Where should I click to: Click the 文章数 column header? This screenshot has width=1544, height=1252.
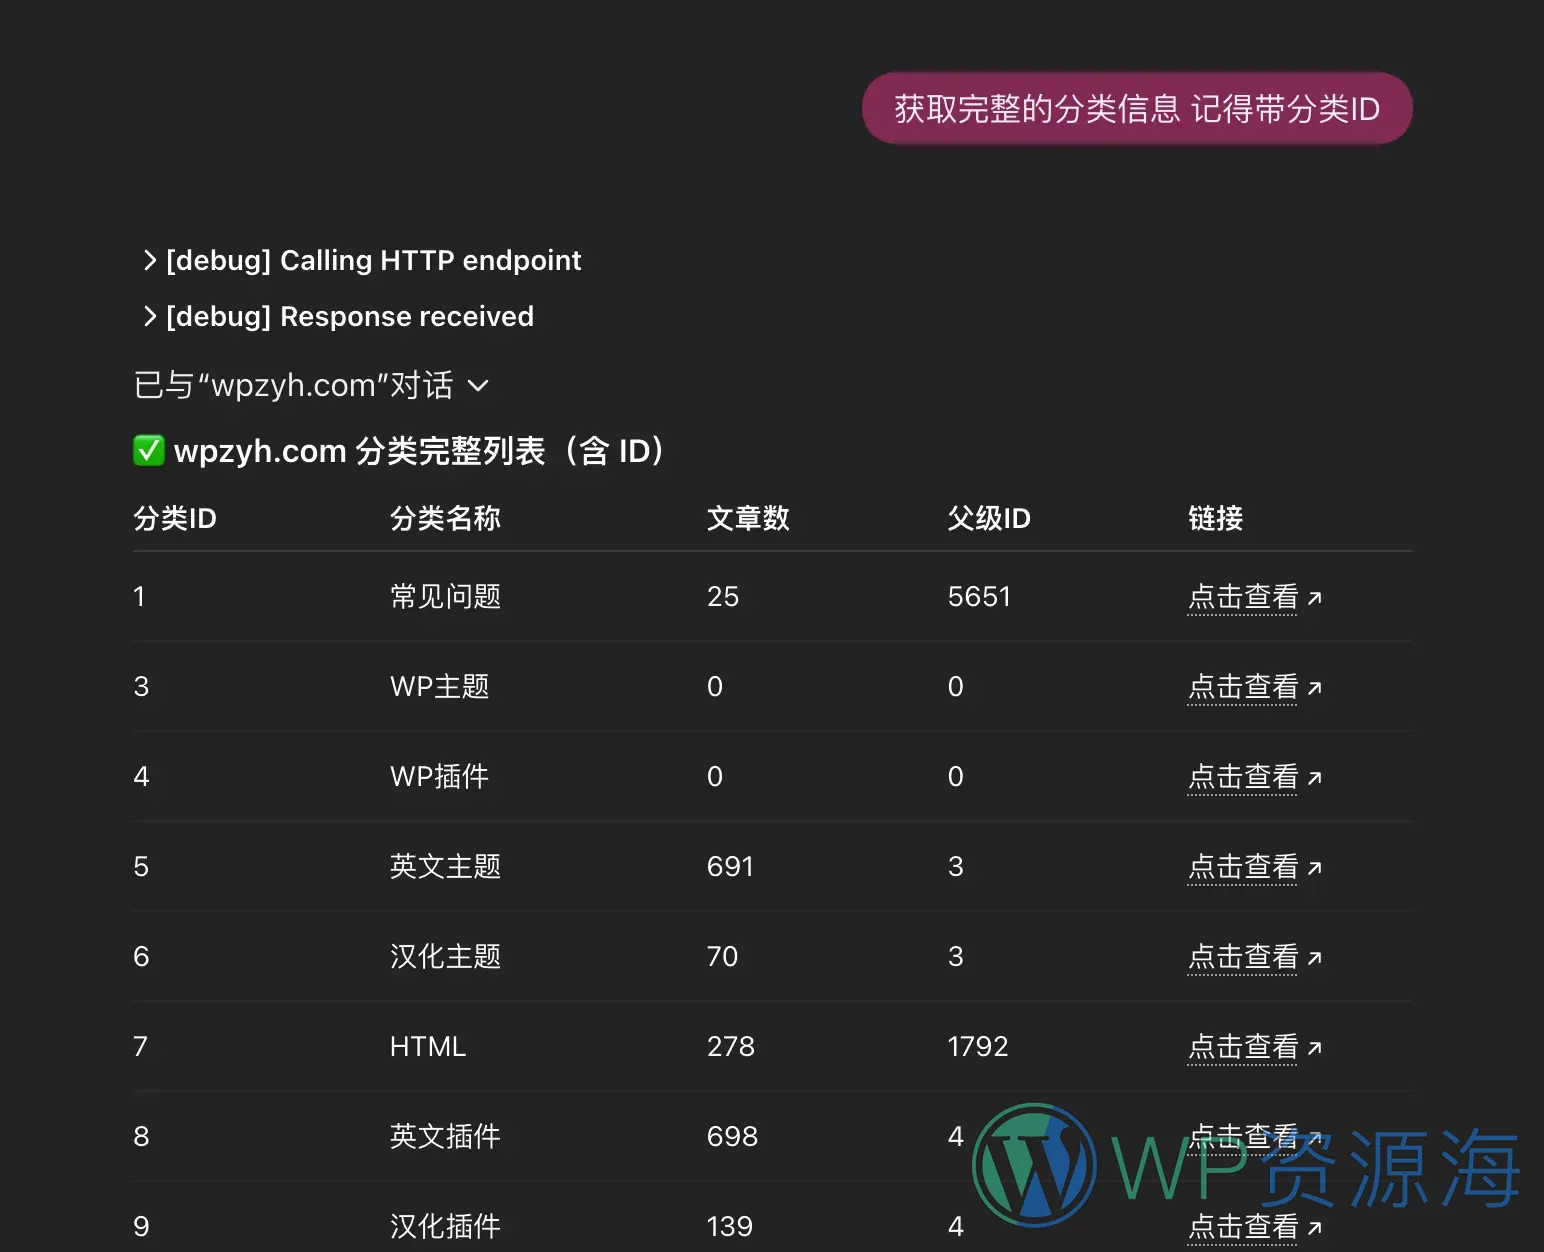(x=748, y=518)
